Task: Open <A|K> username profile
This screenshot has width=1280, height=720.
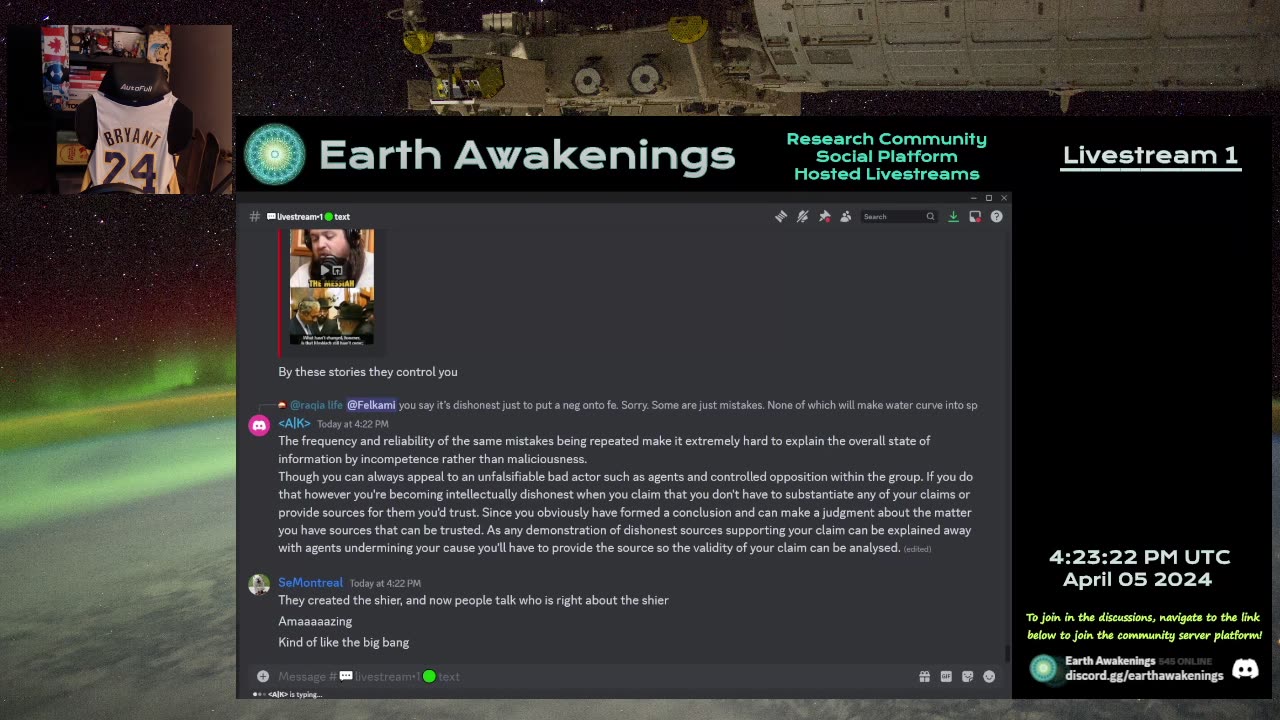Action: coord(294,423)
